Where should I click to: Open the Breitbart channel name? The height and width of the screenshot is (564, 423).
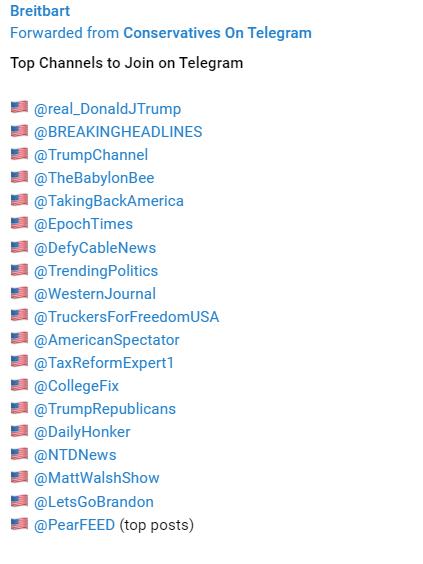[x=40, y=11]
